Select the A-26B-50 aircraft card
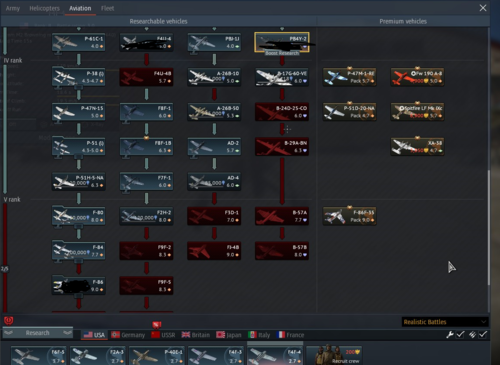Screen dimensions: 500x365 point(214,112)
